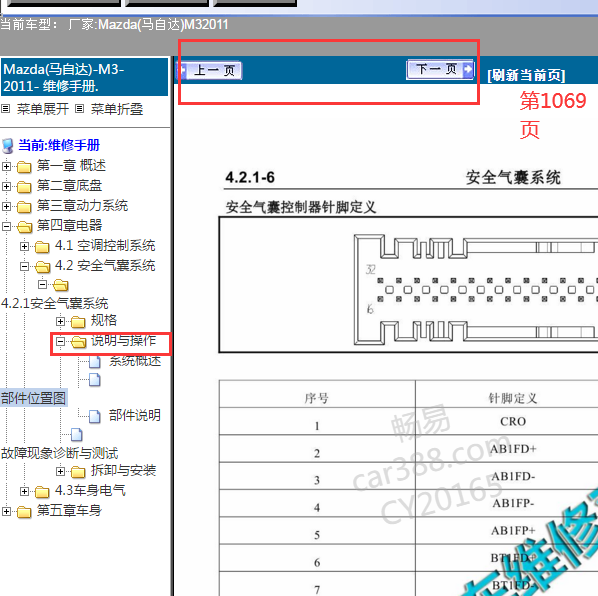
Task: Click open folder icon of 第四章电器
Action: [25, 227]
